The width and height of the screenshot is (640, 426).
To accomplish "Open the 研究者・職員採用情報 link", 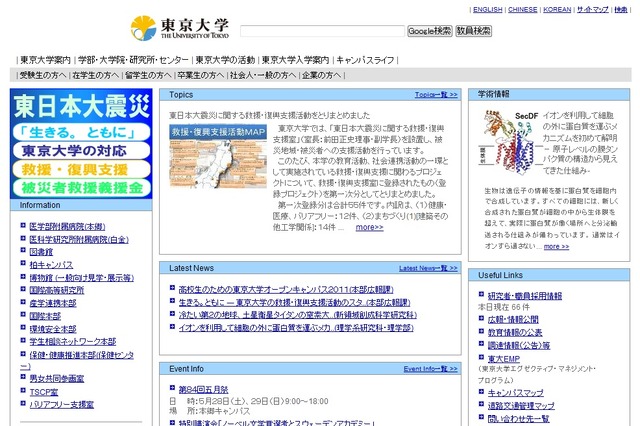I will (x=525, y=296).
